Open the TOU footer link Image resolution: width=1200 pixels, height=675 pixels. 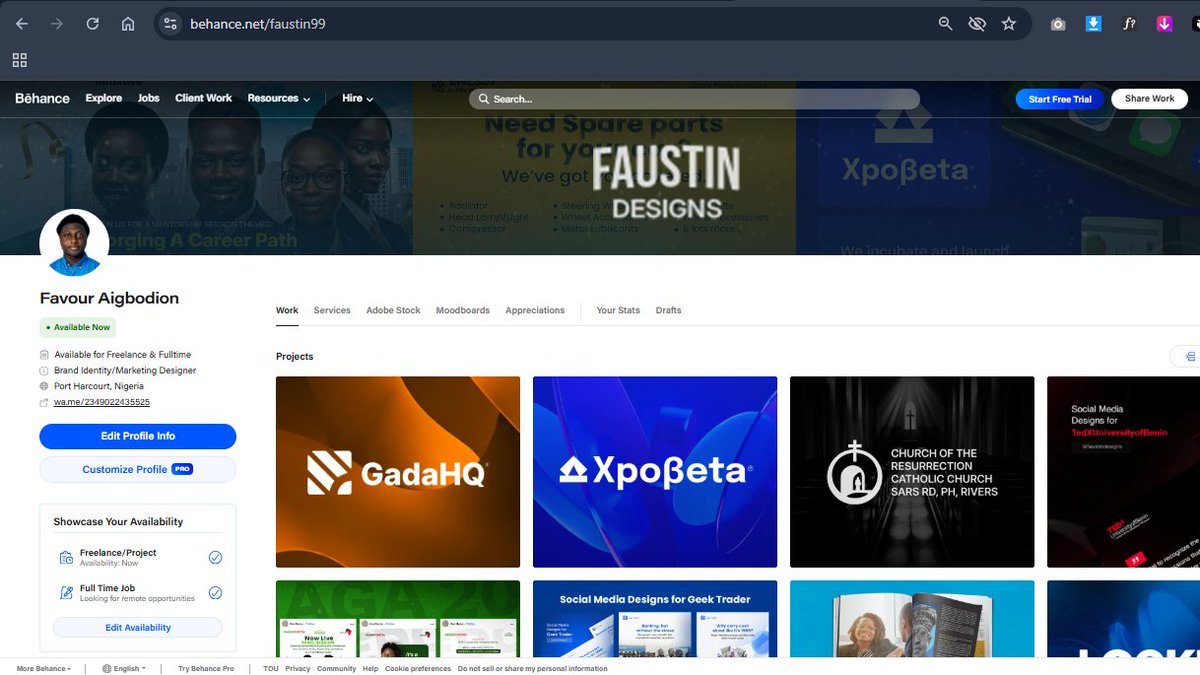point(270,668)
